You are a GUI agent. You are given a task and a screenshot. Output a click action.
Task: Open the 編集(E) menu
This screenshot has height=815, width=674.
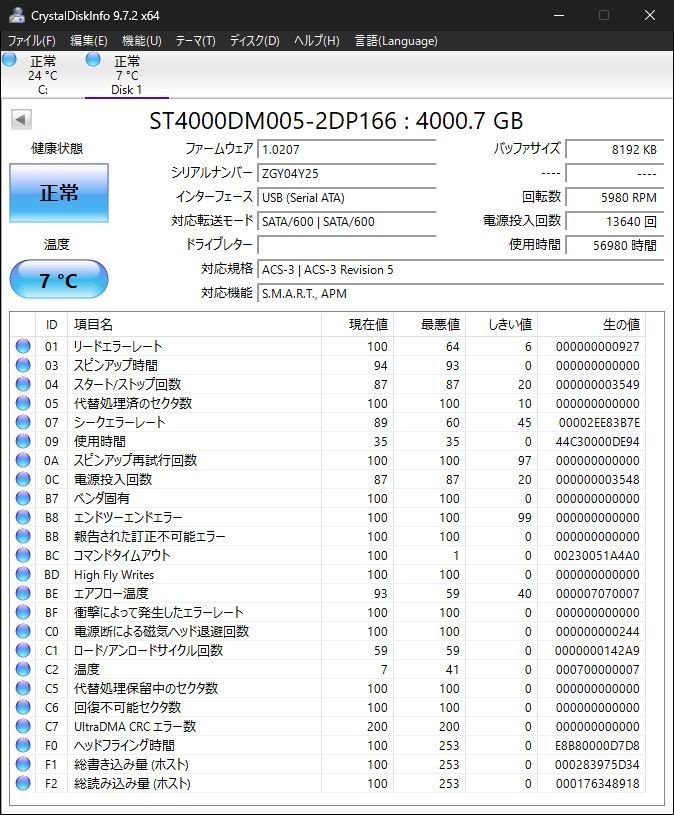point(88,41)
